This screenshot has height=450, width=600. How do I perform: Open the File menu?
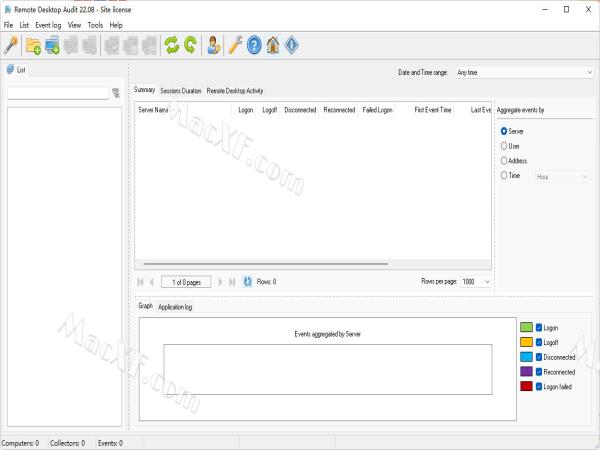tap(8, 25)
